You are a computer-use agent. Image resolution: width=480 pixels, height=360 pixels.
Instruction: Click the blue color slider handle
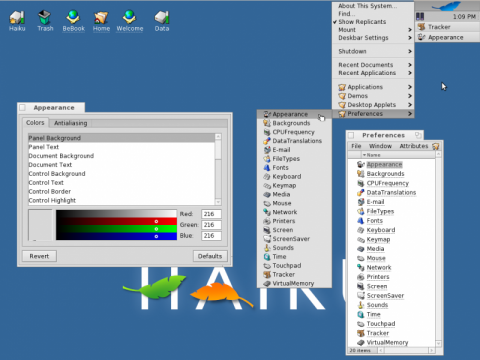(156, 236)
